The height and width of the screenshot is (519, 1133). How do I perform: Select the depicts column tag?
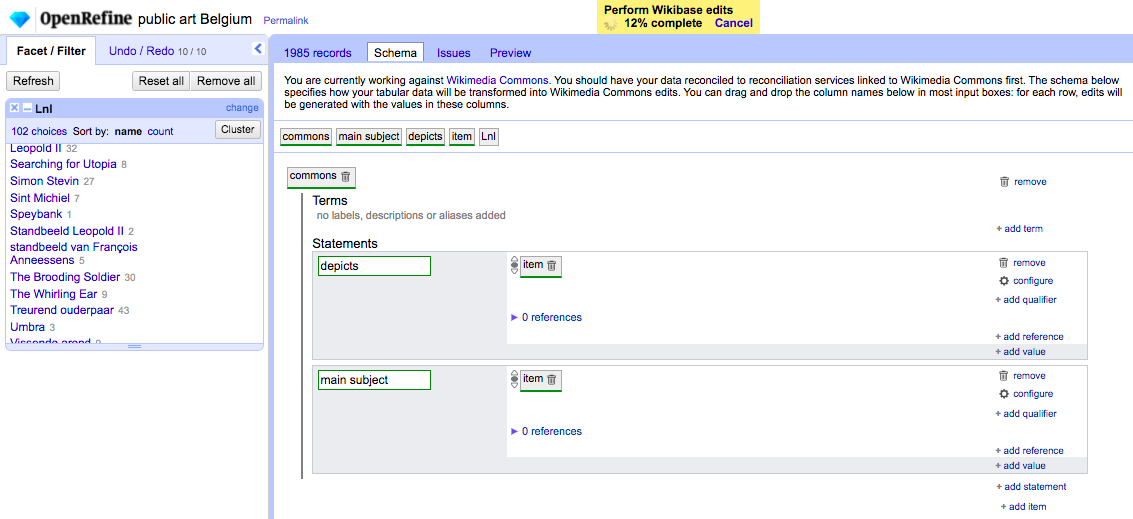coord(426,137)
